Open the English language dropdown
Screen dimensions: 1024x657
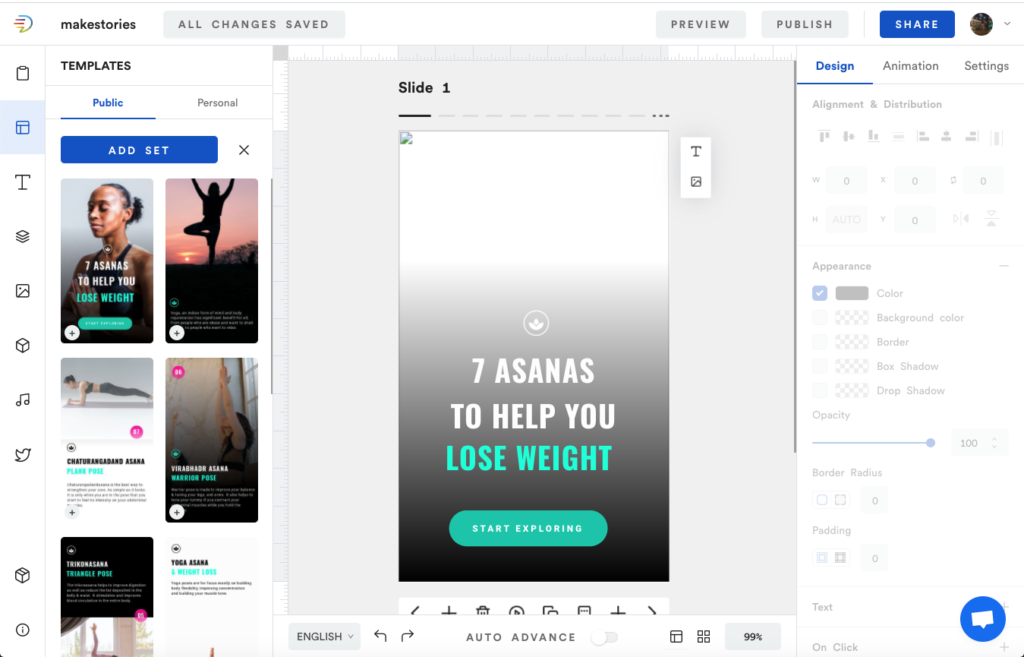[x=325, y=636]
